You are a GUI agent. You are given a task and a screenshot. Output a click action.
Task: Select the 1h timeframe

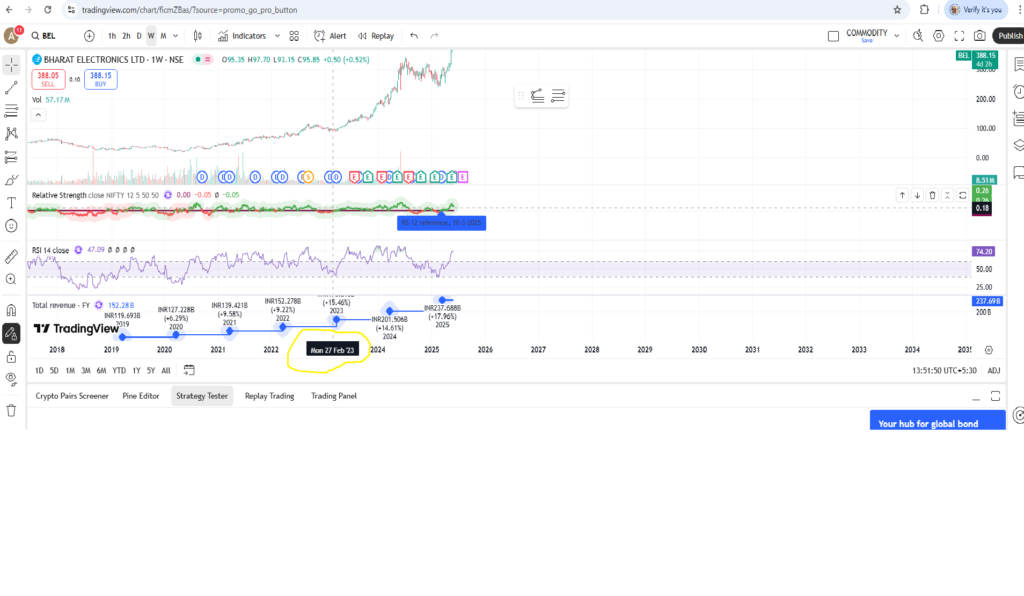coord(112,36)
